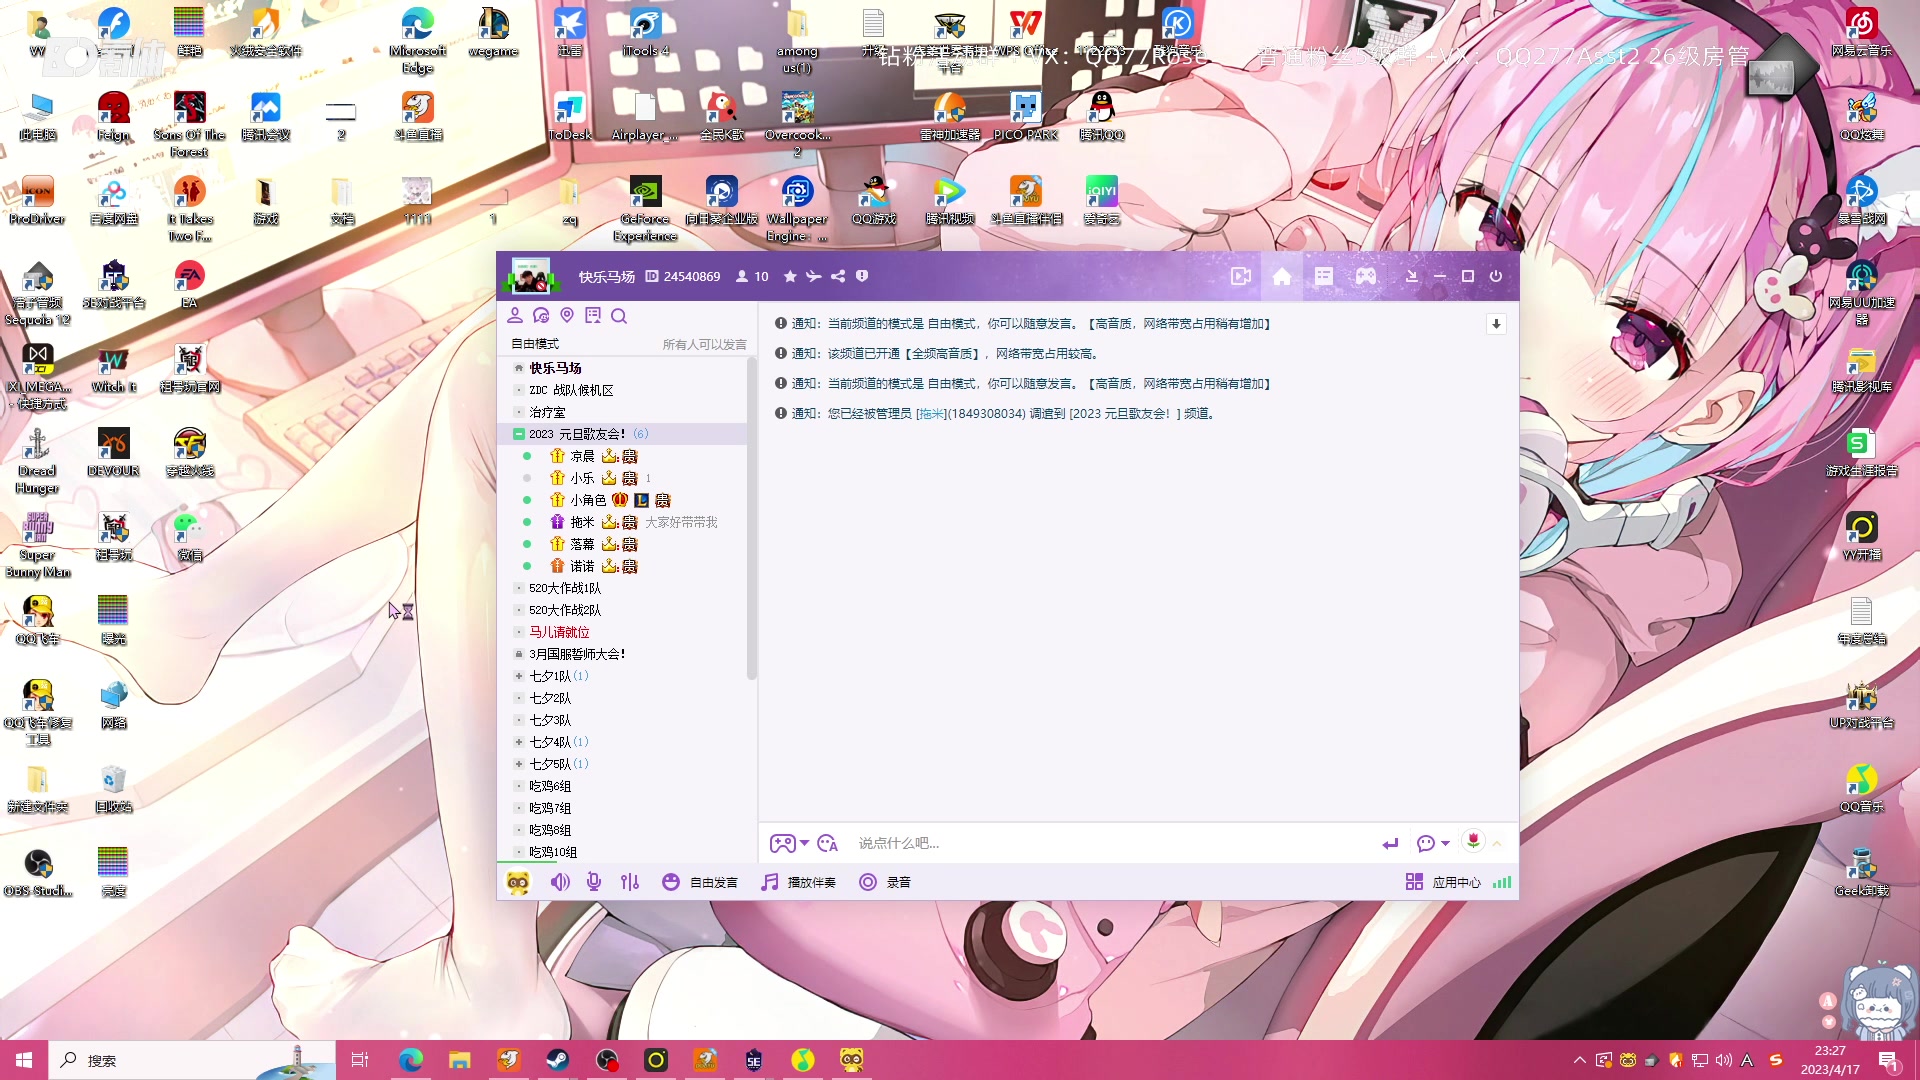This screenshot has width=1920, height=1080.
Task: Click the home icon in YY title bar
Action: [1282, 277]
